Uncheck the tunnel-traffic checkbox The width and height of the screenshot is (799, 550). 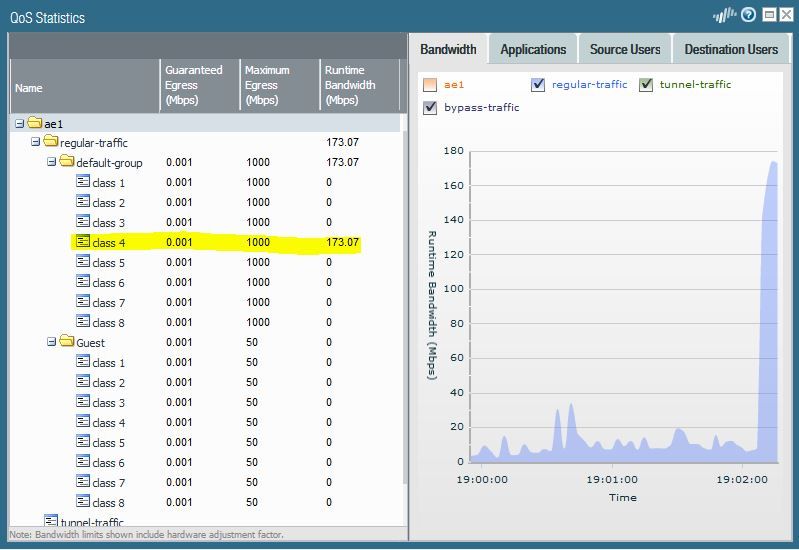(x=646, y=85)
